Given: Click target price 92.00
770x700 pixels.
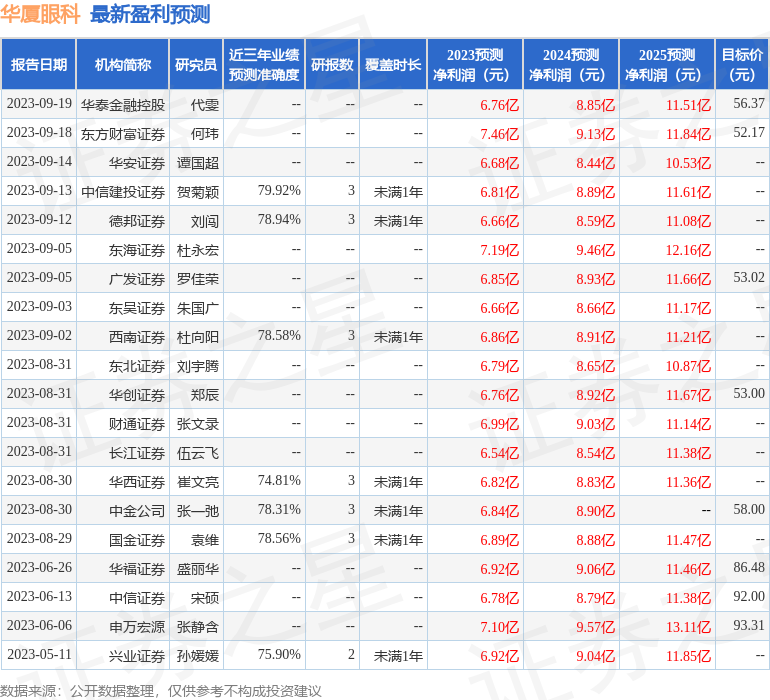Looking at the screenshot, I should tap(749, 596).
